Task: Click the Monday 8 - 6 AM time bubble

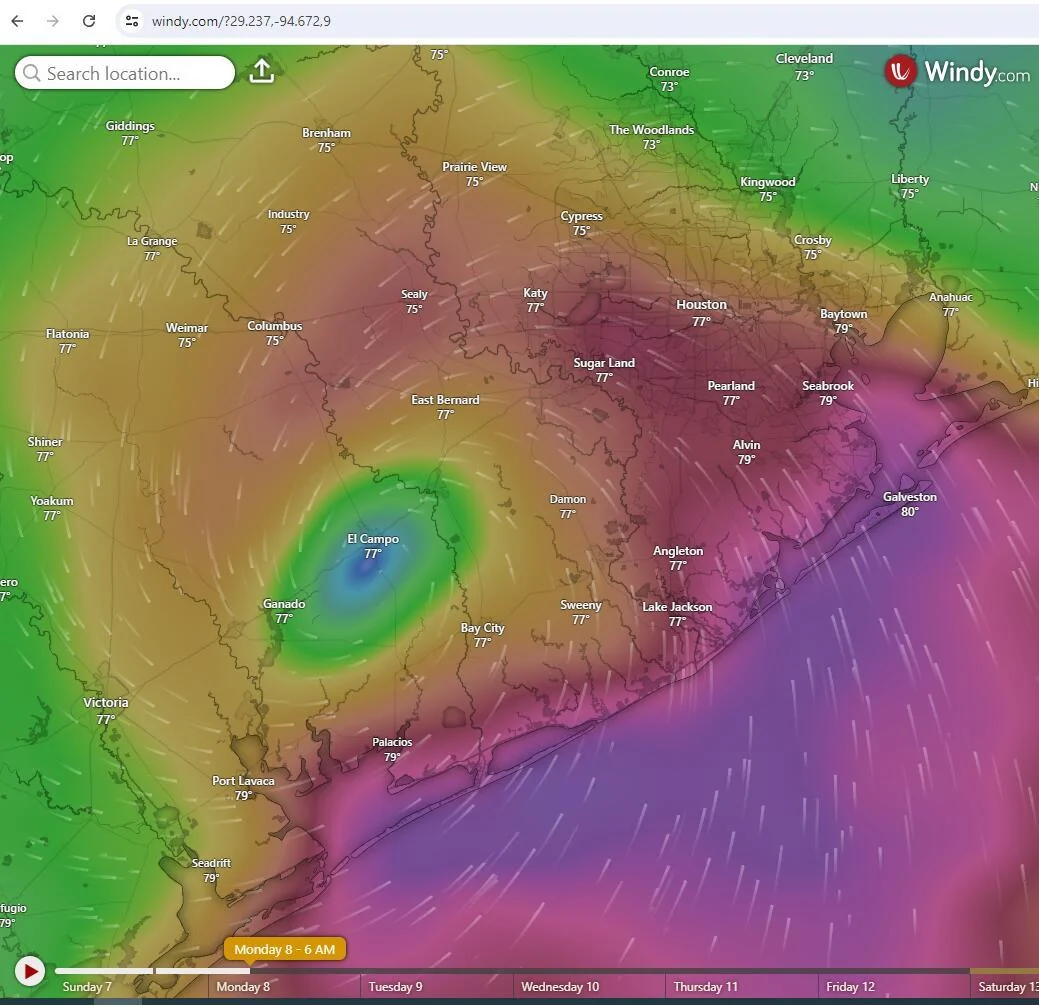Action: pos(284,948)
